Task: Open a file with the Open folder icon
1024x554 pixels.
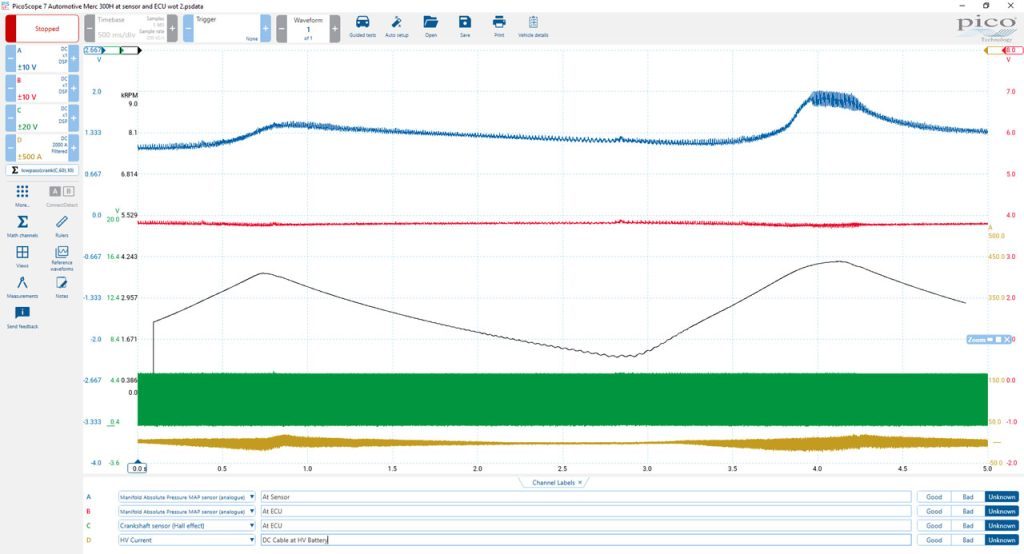Action: coord(430,26)
